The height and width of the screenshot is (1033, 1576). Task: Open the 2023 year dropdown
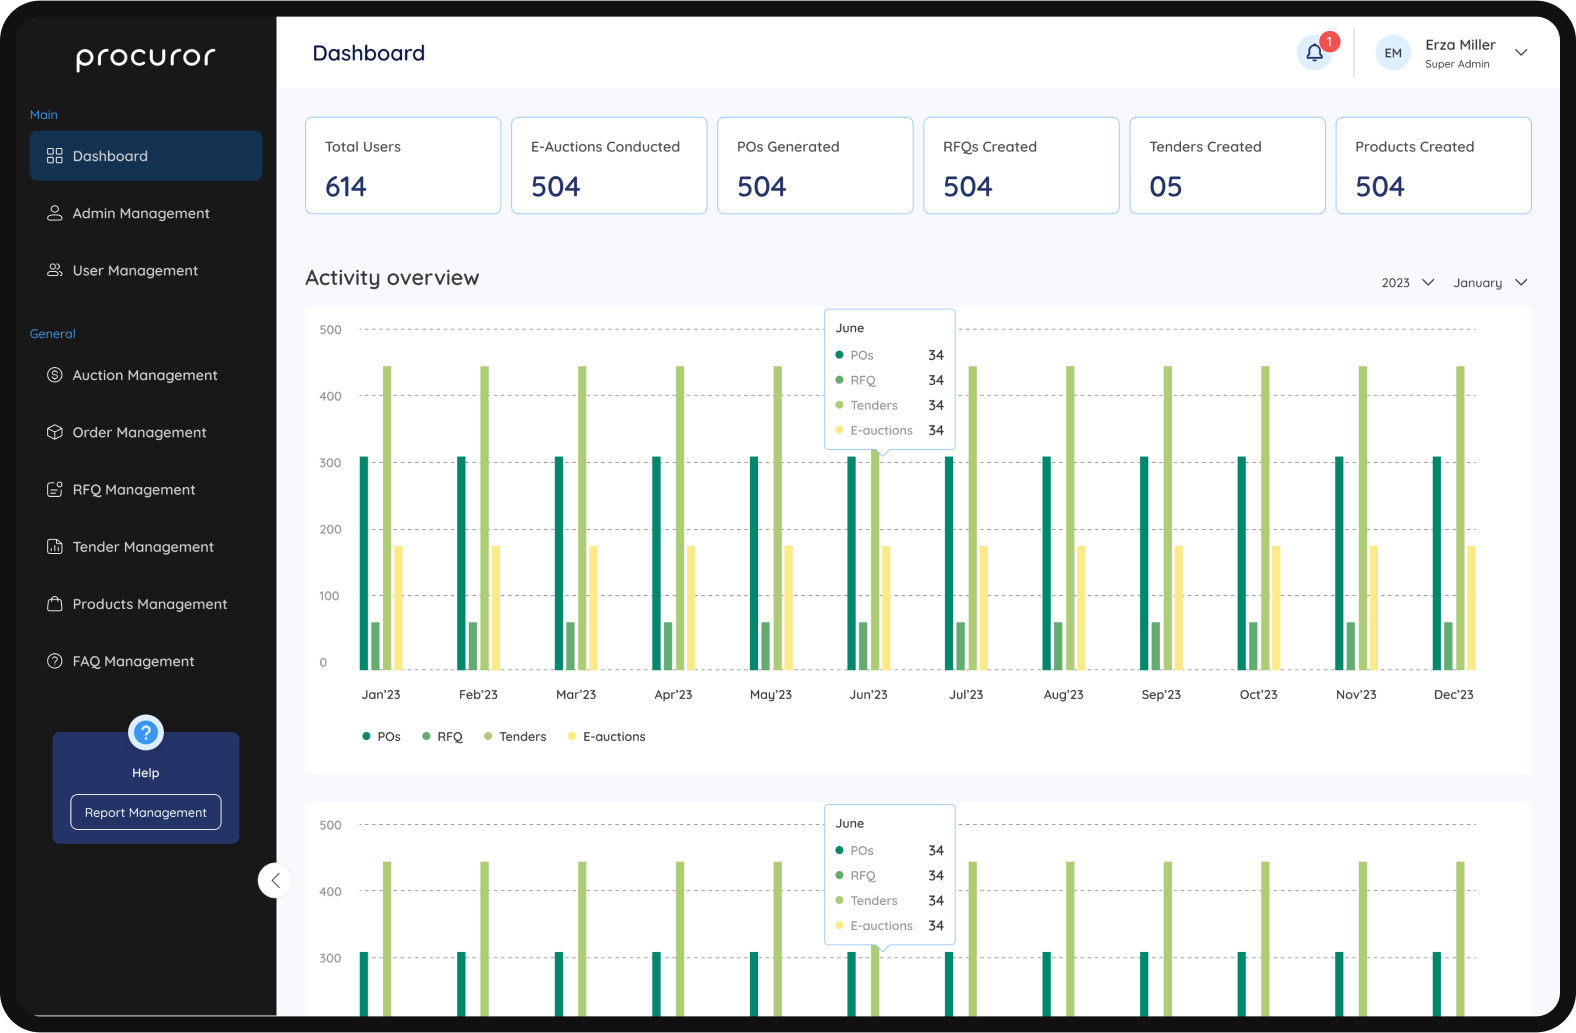pyautogui.click(x=1408, y=283)
